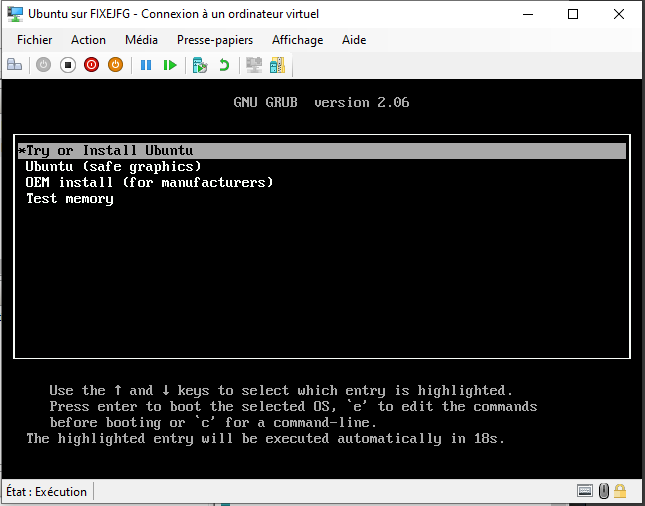645x506 pixels.
Task: Click the "executed automatically in 18s" countdown line
Action: [x=266, y=439]
